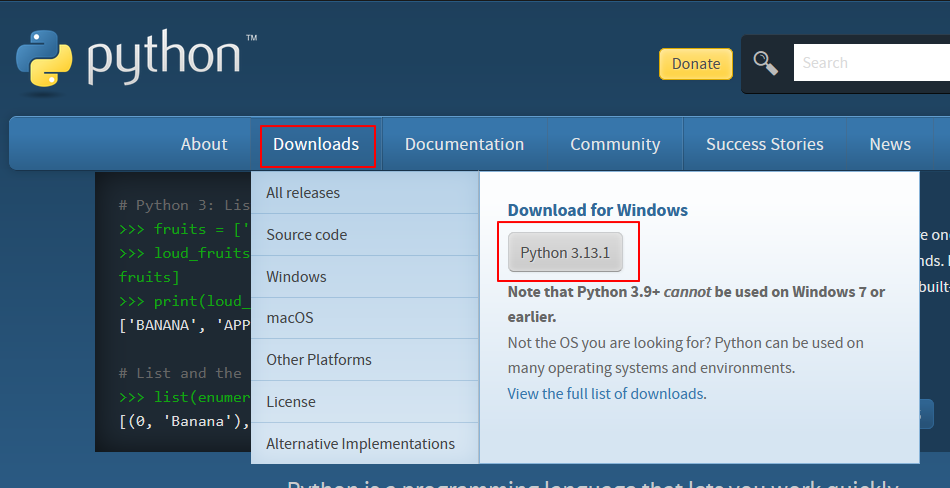
Task: Click 'Not the OS you are looking for?' text
Action: point(609,343)
